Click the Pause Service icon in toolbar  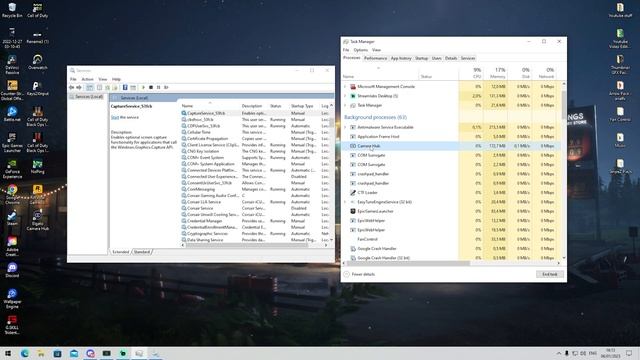(158, 87)
